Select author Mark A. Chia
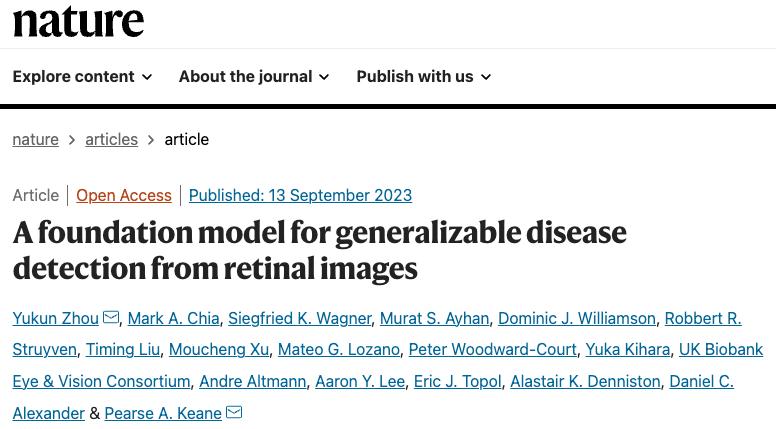The height and width of the screenshot is (429, 776). point(173,318)
